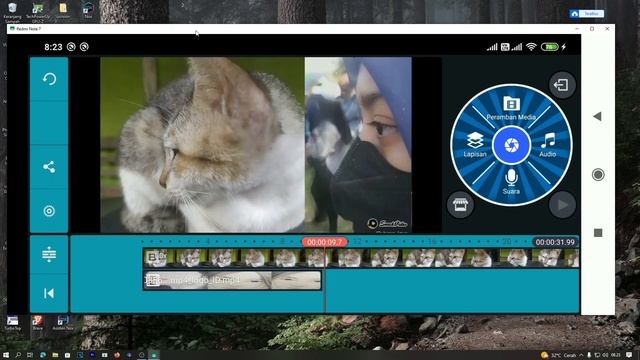Image resolution: width=640 pixels, height=360 pixels.
Task: Click the mirrored window's taskbar button
Action: 154,355
